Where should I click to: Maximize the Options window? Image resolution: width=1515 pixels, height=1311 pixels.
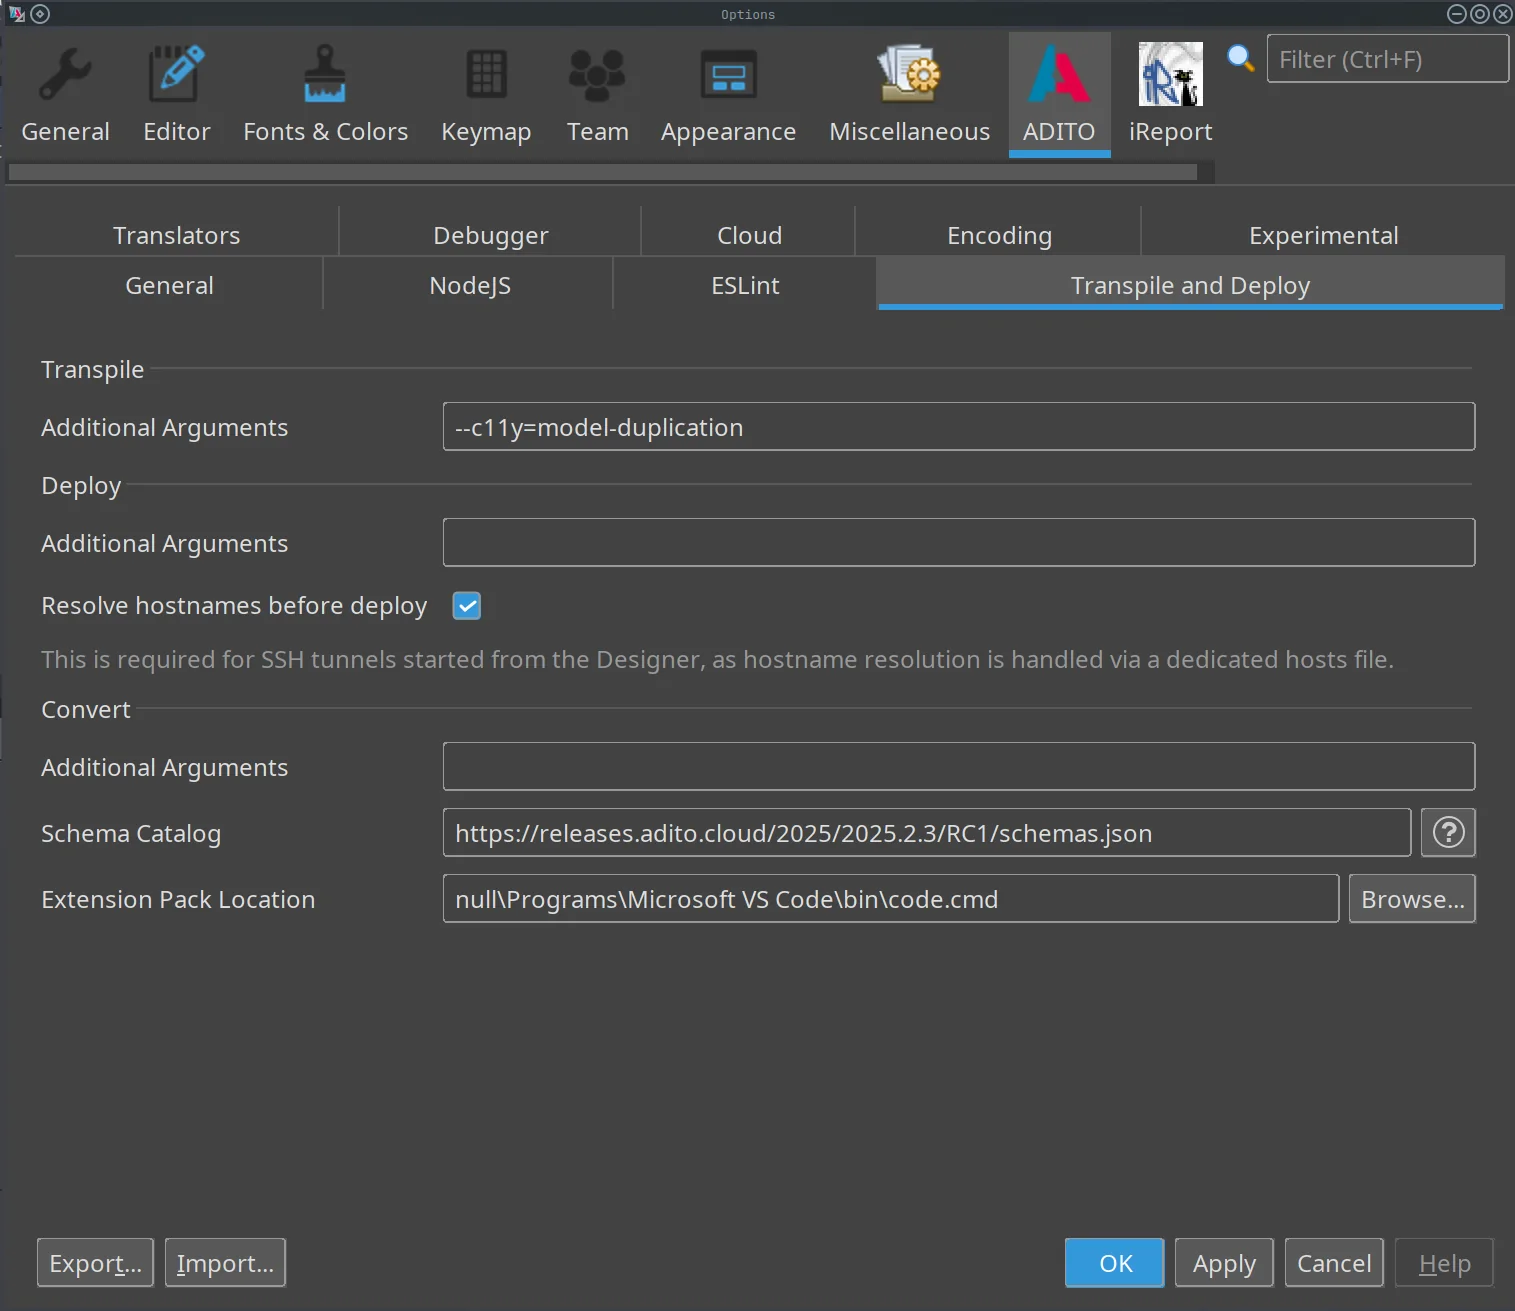click(1480, 14)
